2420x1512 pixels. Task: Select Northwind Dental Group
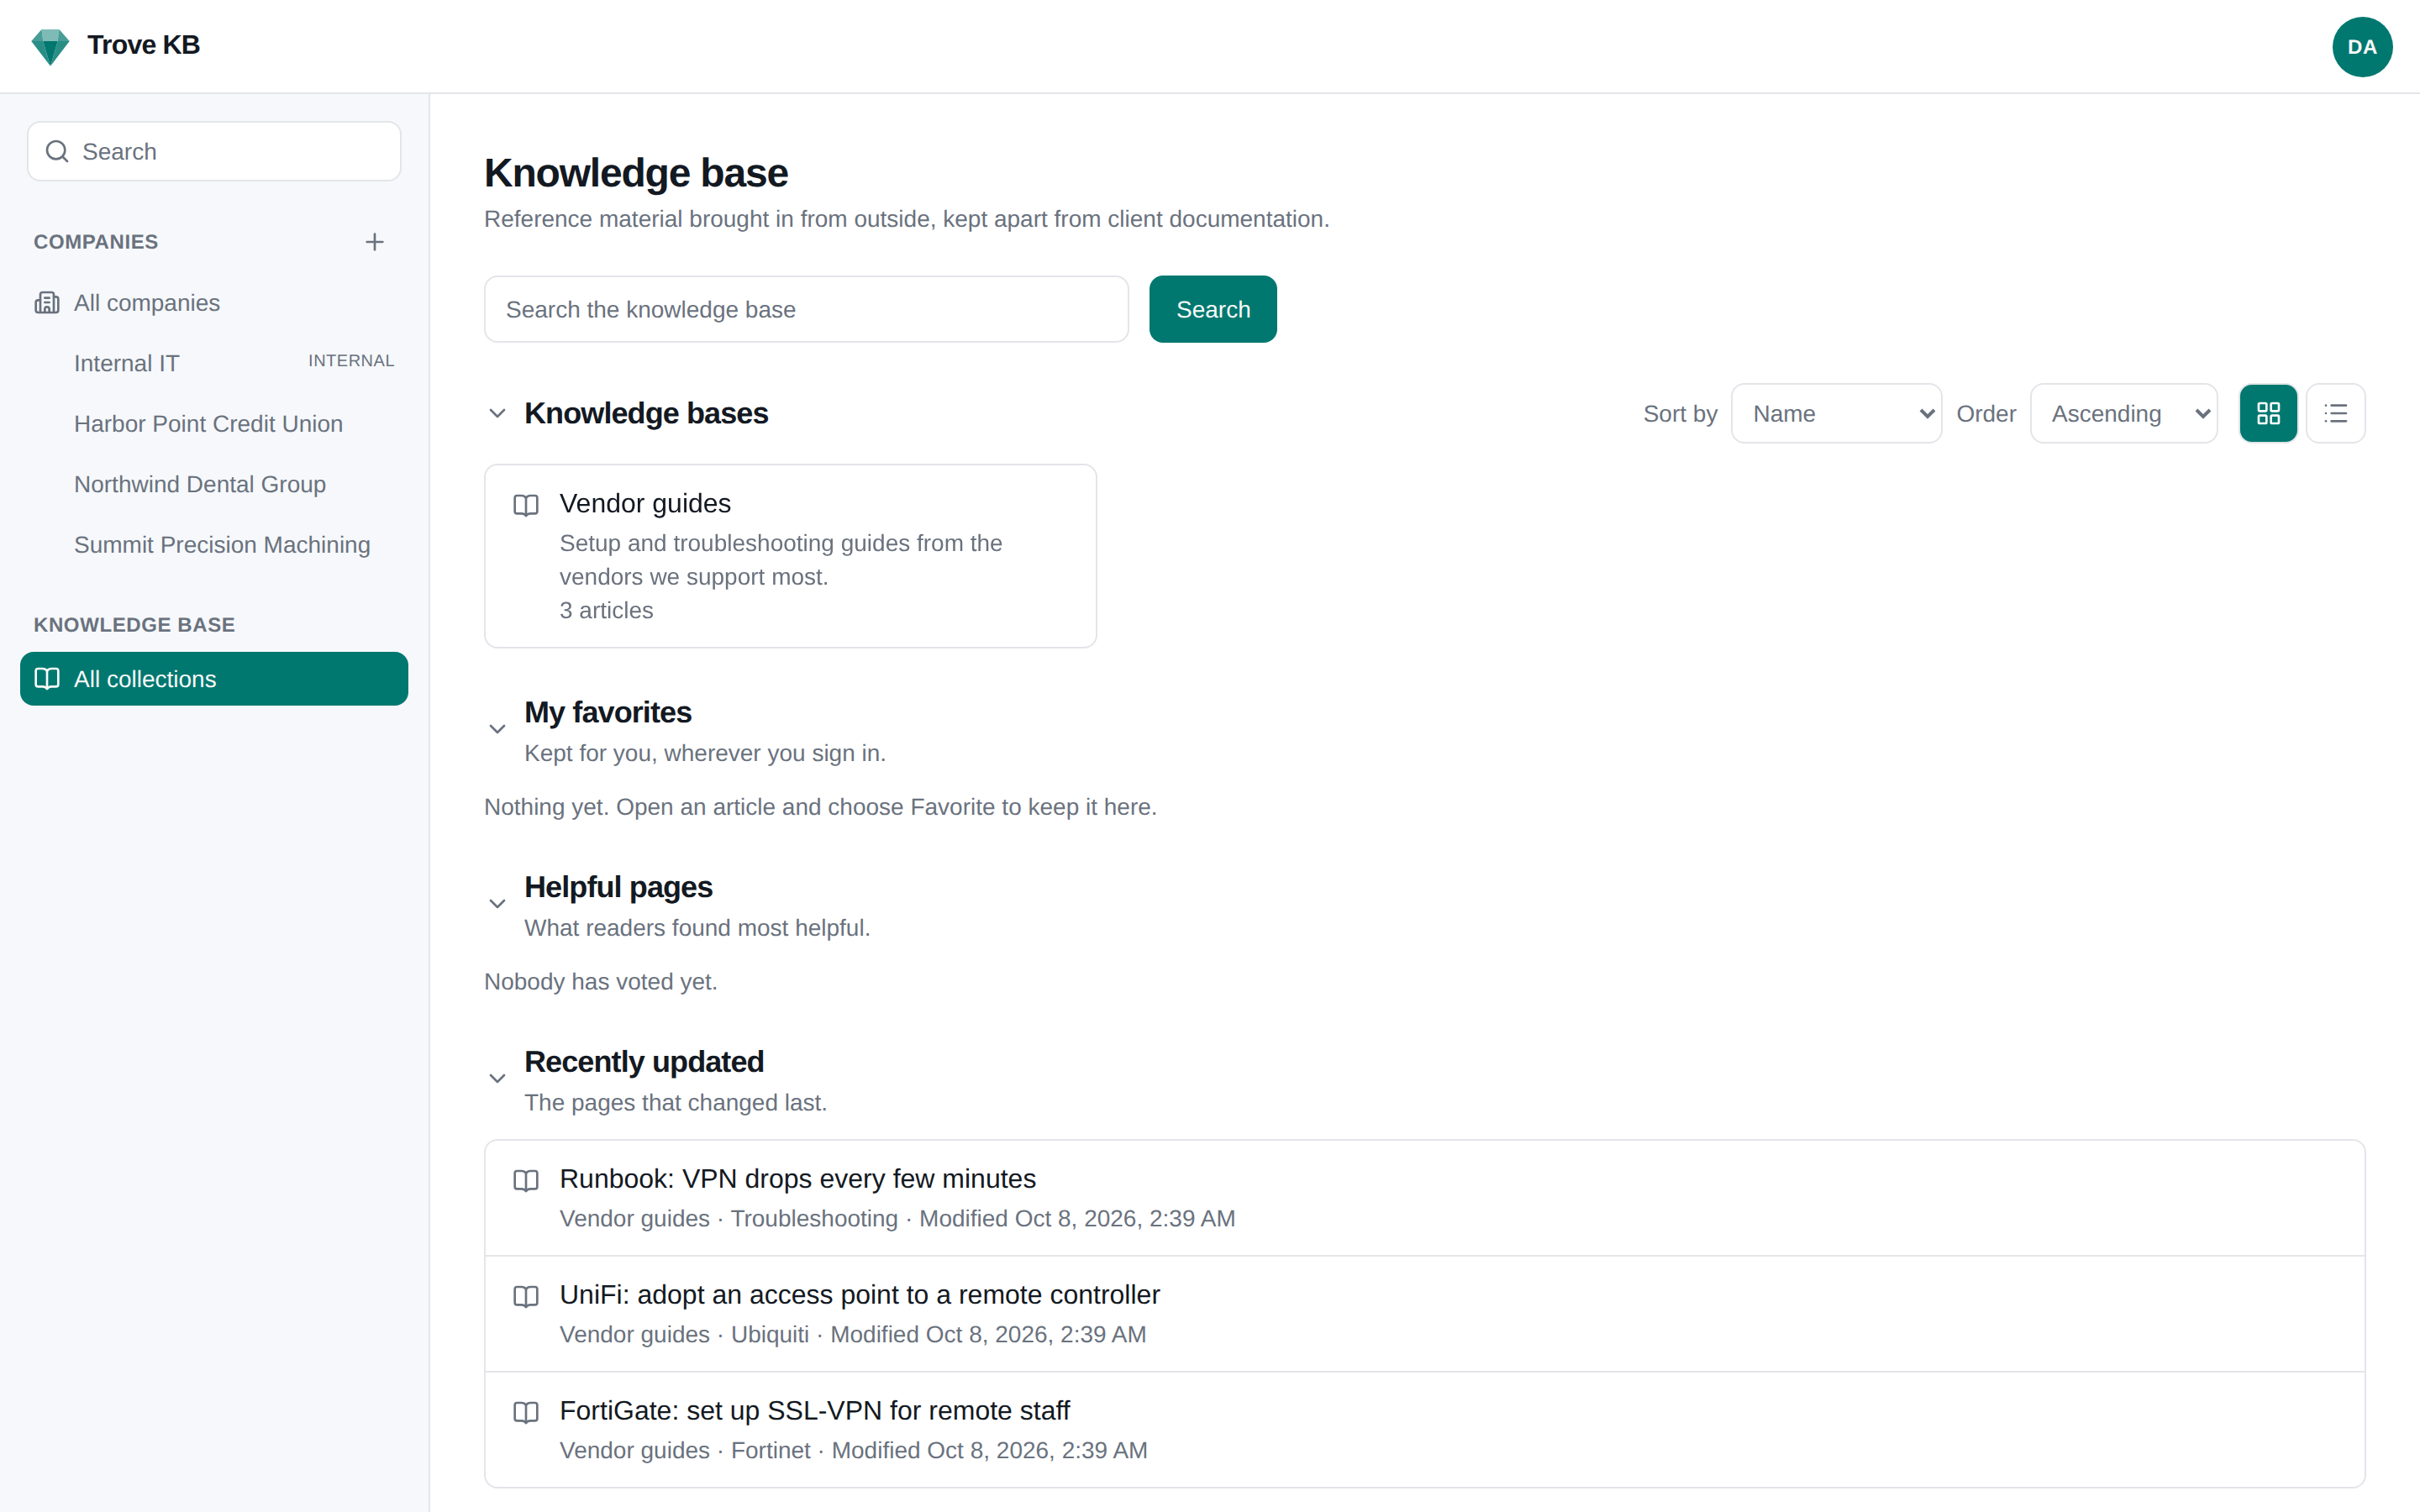(214, 484)
